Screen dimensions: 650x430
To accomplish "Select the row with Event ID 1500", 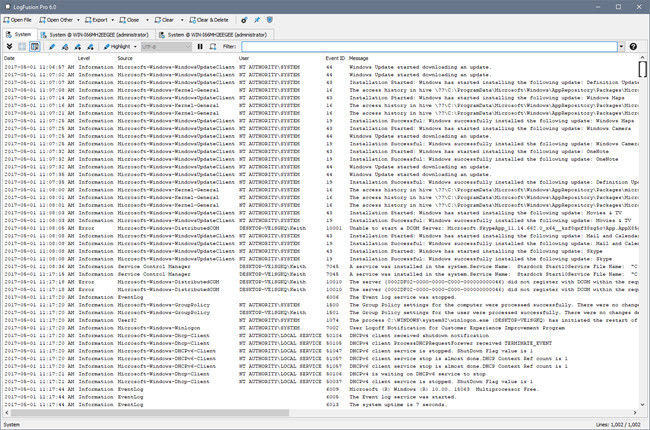I will point(321,305).
